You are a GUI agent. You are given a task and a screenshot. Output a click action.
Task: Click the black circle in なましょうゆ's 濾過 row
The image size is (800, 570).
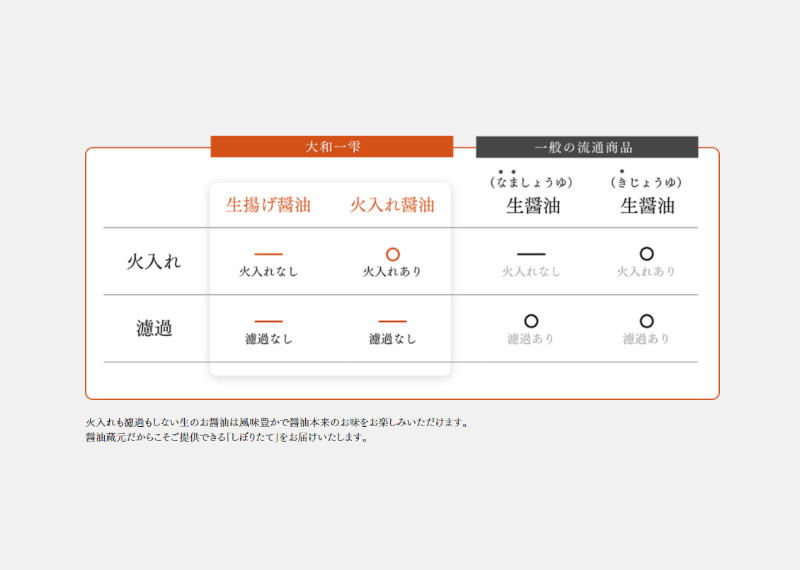click(531, 321)
